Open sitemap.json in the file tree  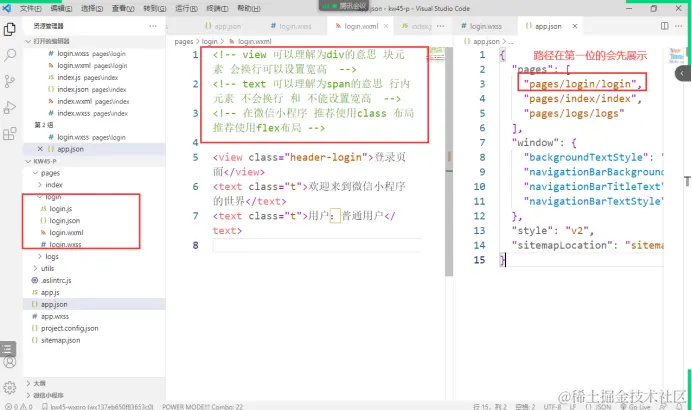click(x=94, y=340)
